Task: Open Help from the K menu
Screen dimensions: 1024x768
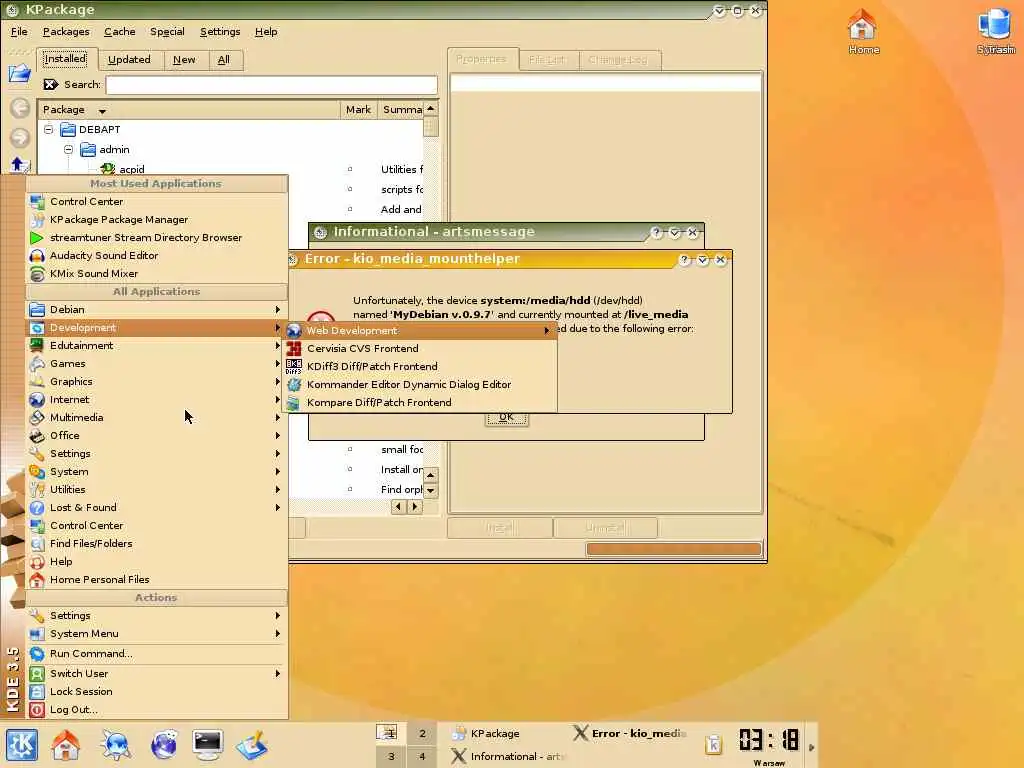Action: pos(157,562)
